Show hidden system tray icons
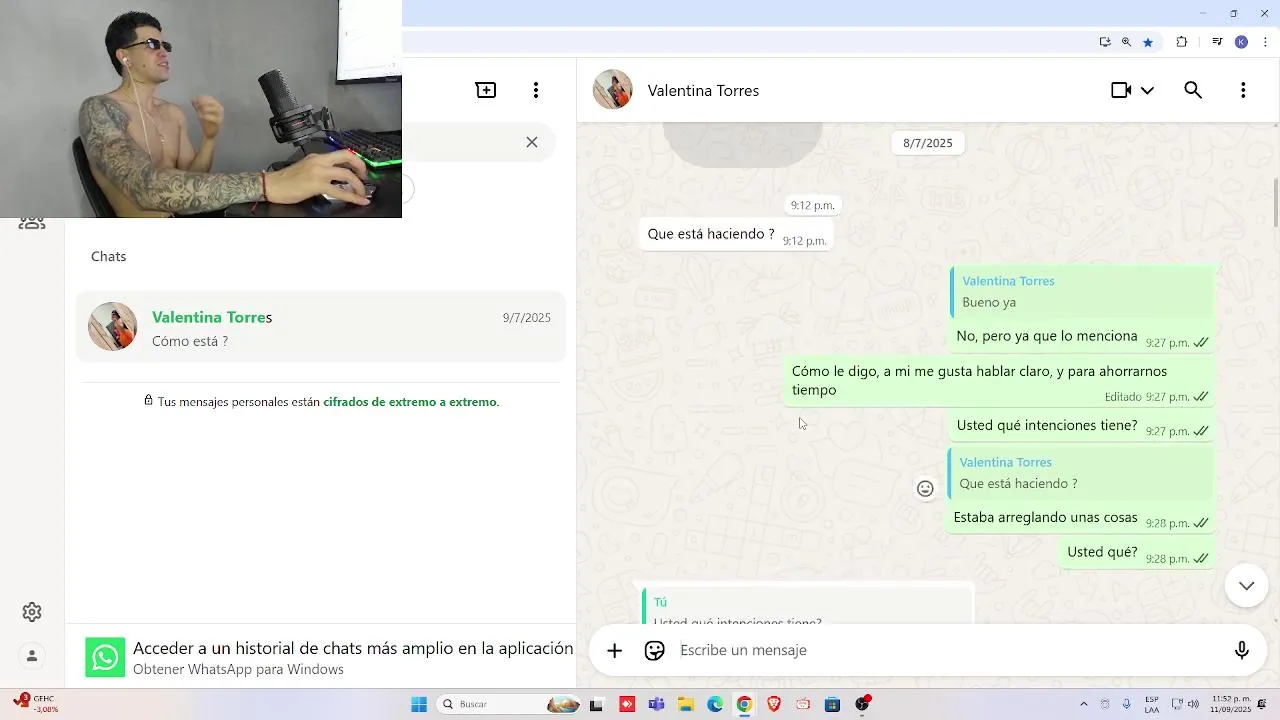The width and height of the screenshot is (1280, 720). pos(1084,704)
